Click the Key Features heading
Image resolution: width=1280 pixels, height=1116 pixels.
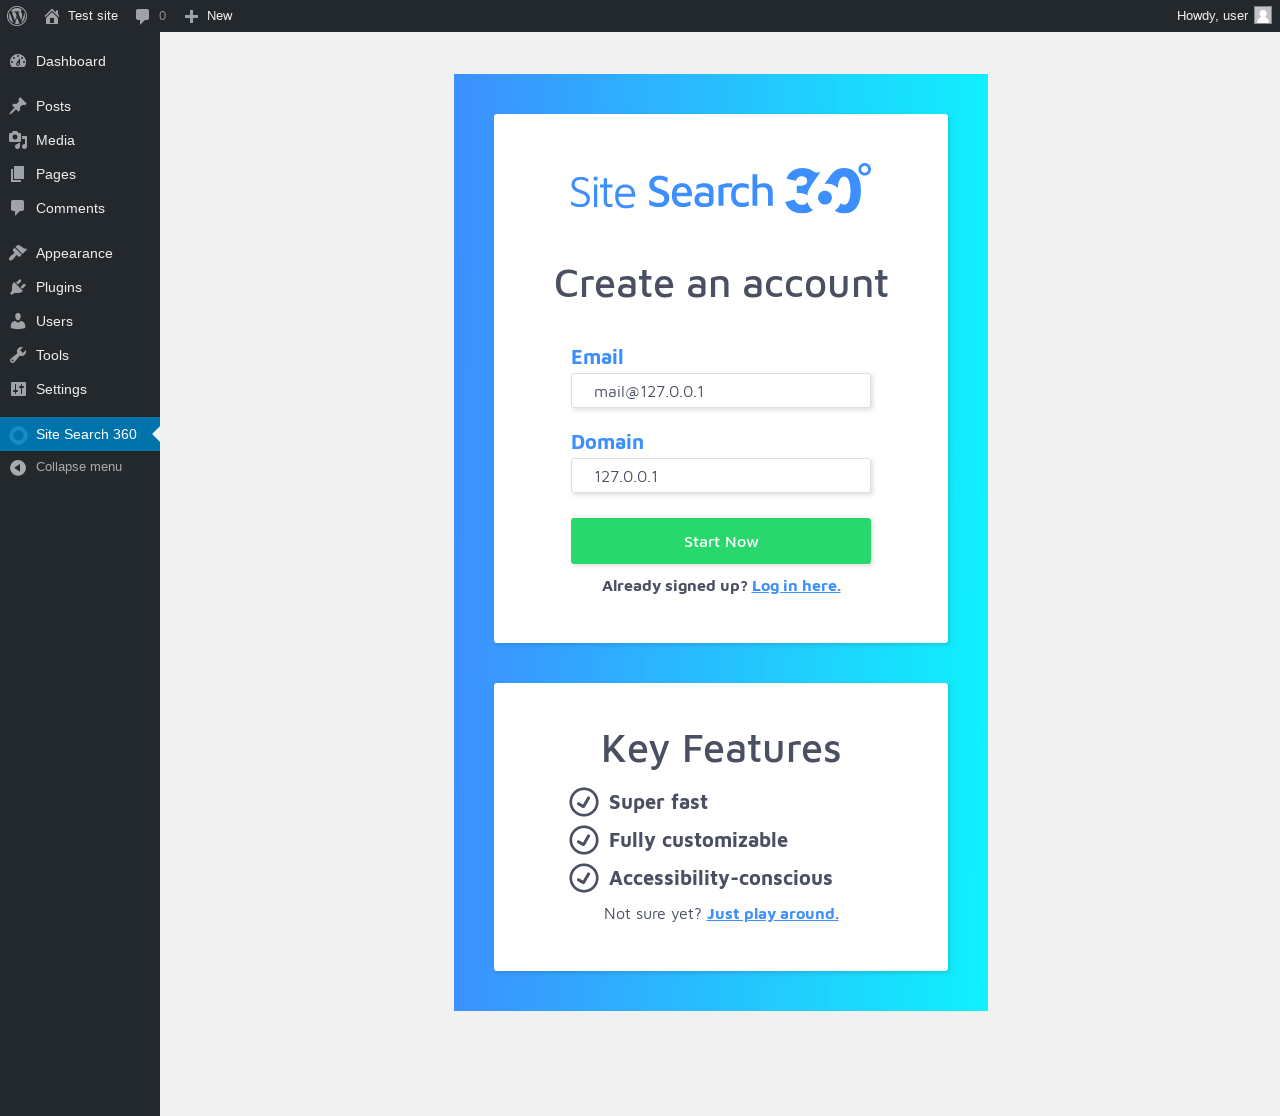[x=721, y=749]
